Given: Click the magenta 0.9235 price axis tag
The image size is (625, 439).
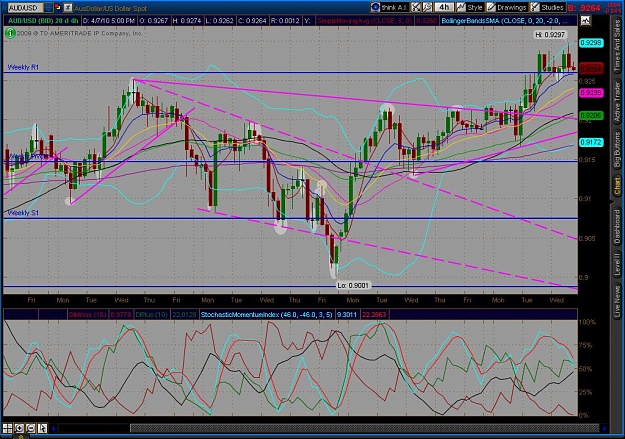Looking at the screenshot, I should 591,93.
